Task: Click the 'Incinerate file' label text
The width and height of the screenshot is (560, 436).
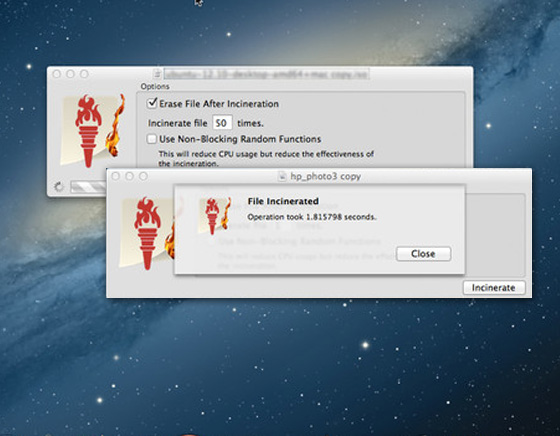Action: 178,123
